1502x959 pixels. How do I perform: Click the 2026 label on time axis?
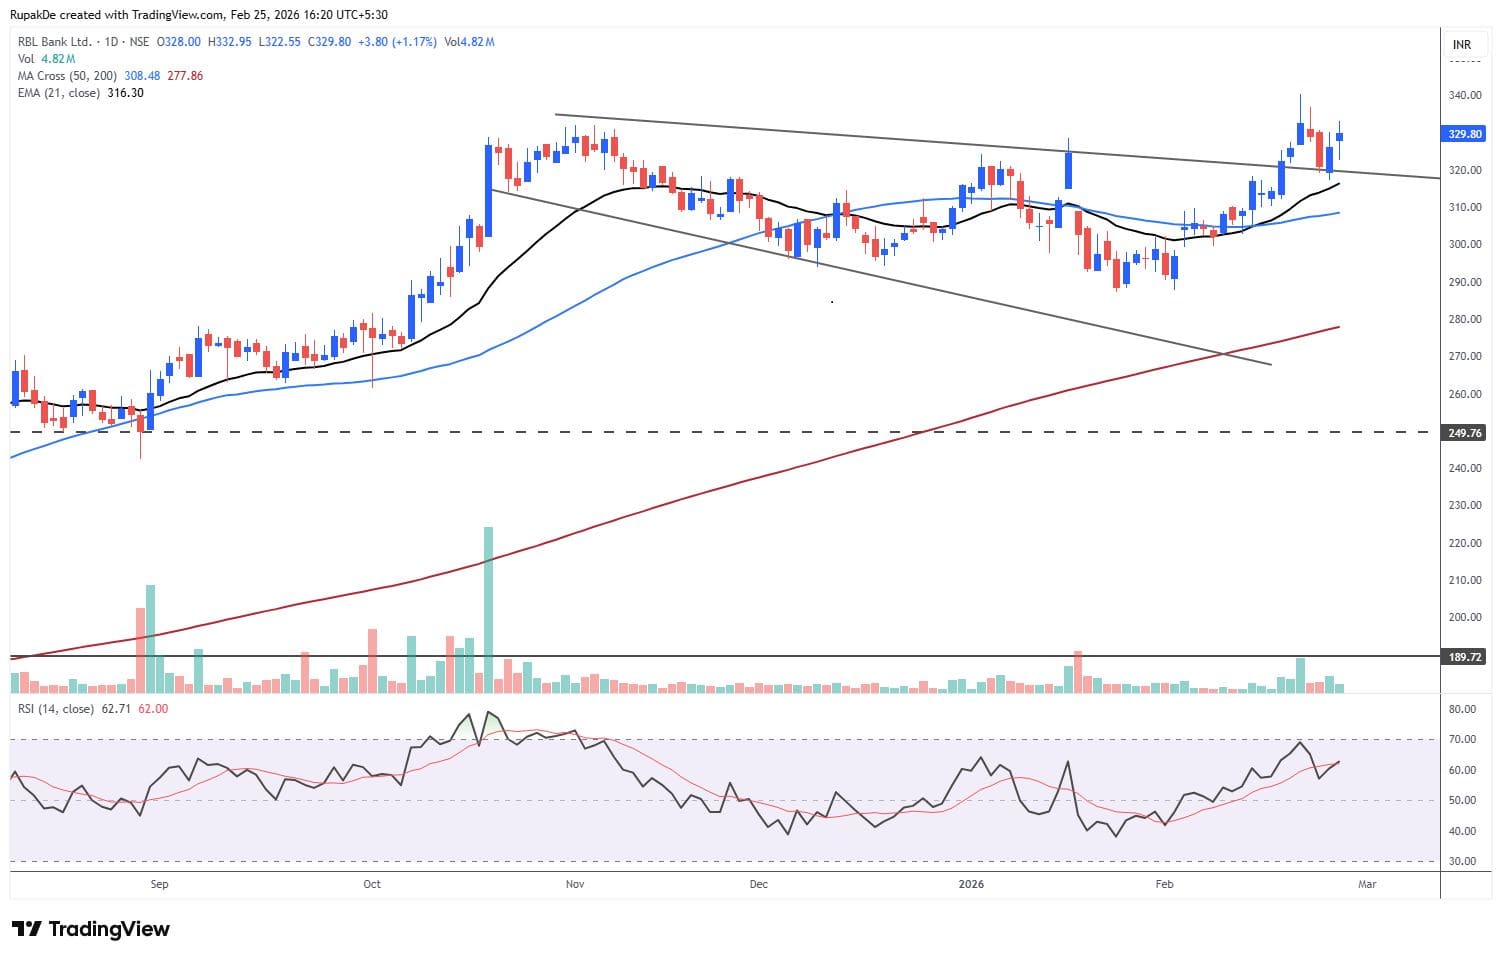point(971,884)
